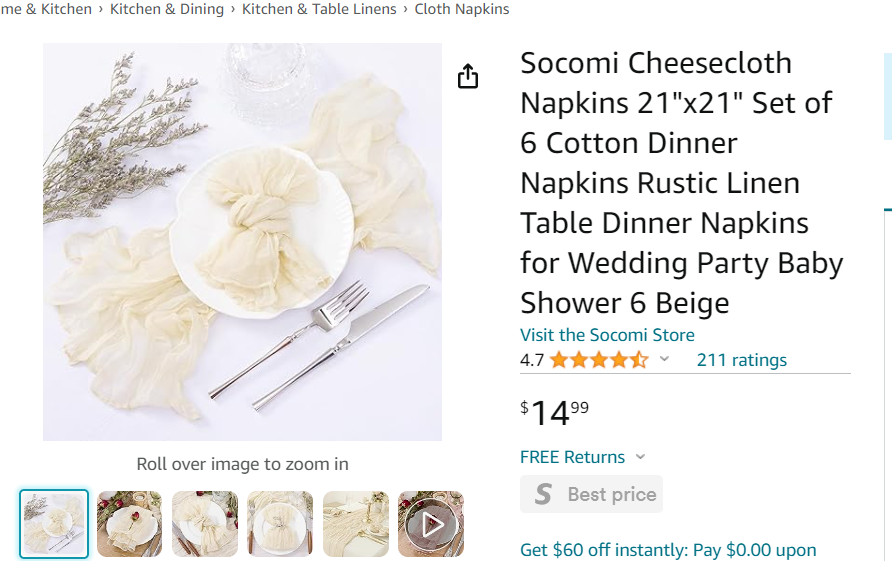This screenshot has height=561, width=892.
Task: Expand the FREE Returns chevron
Action: [x=641, y=457]
